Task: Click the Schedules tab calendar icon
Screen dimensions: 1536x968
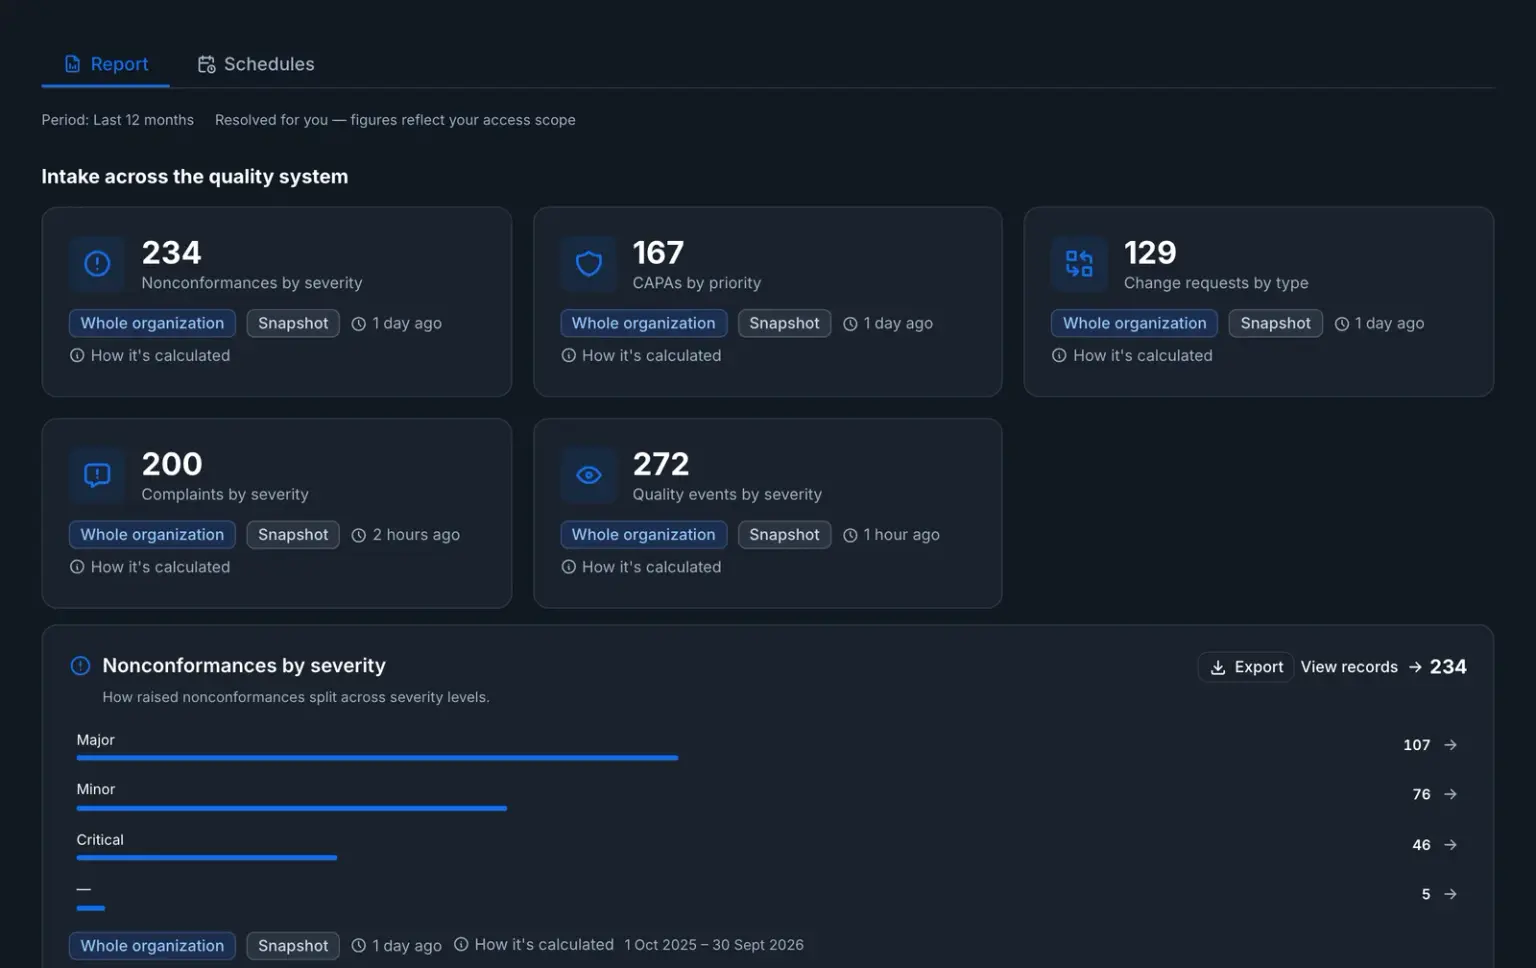Action: point(206,64)
